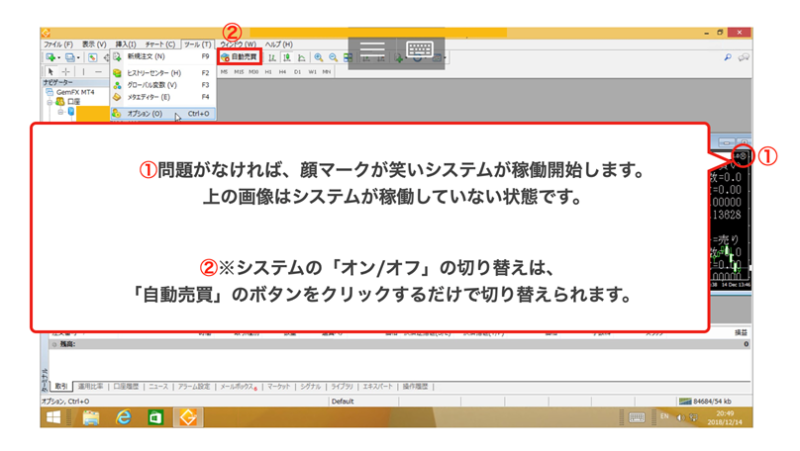Click the 84684/54 kb connection status
Viewport: 800px width, 451px height.
pyautogui.click(x=706, y=402)
